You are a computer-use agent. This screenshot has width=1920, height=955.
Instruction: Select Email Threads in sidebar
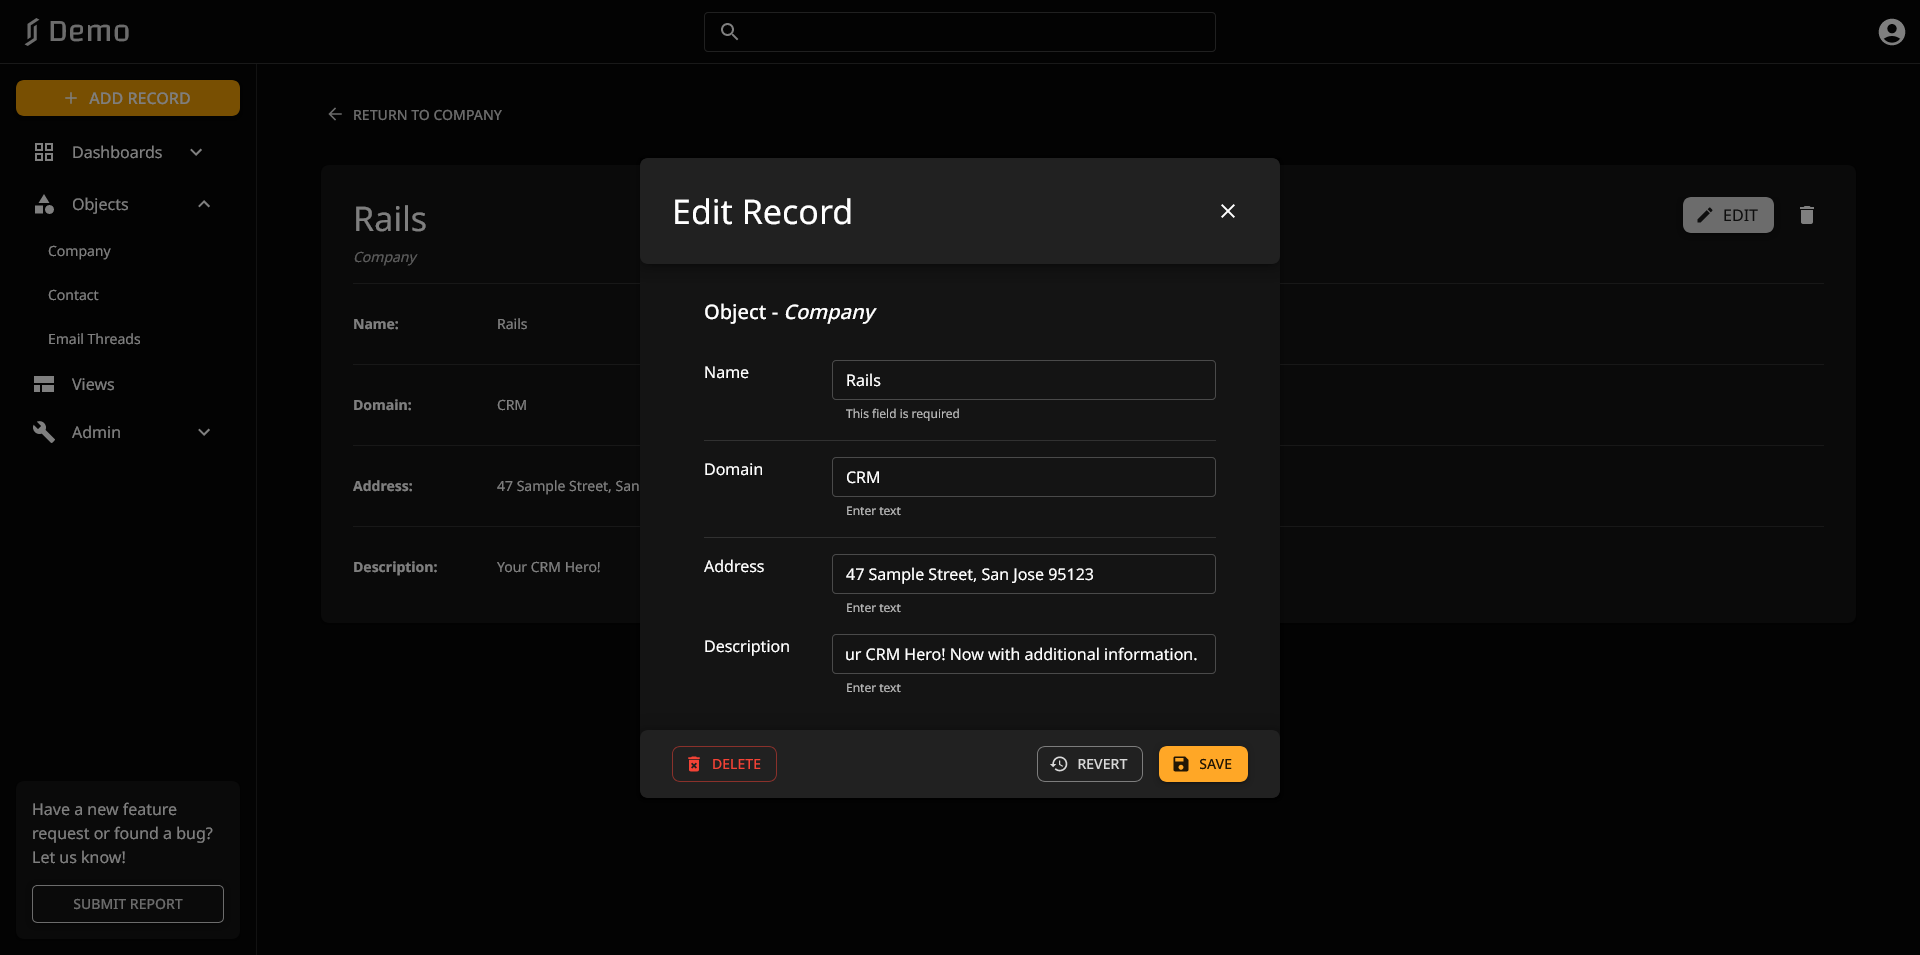click(94, 339)
